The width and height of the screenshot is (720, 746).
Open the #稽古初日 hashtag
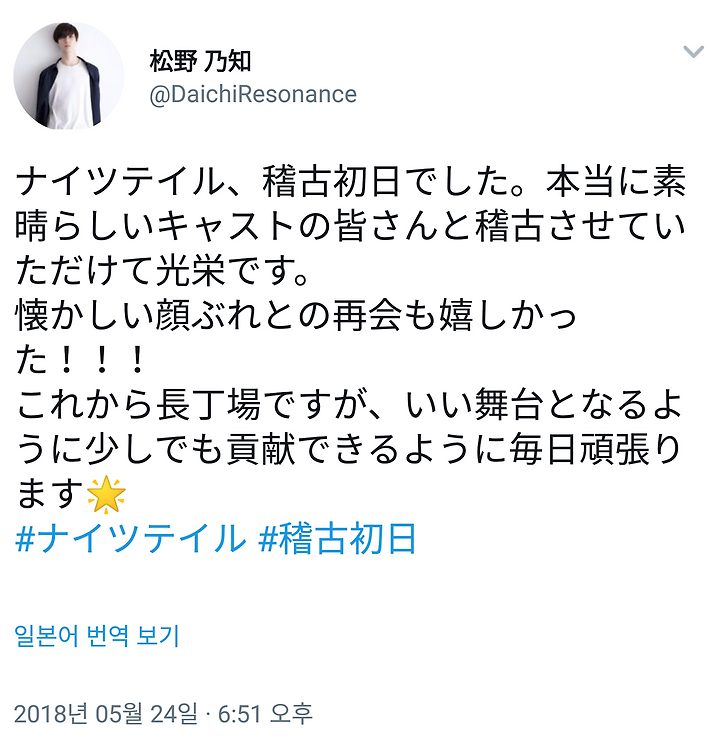337,539
